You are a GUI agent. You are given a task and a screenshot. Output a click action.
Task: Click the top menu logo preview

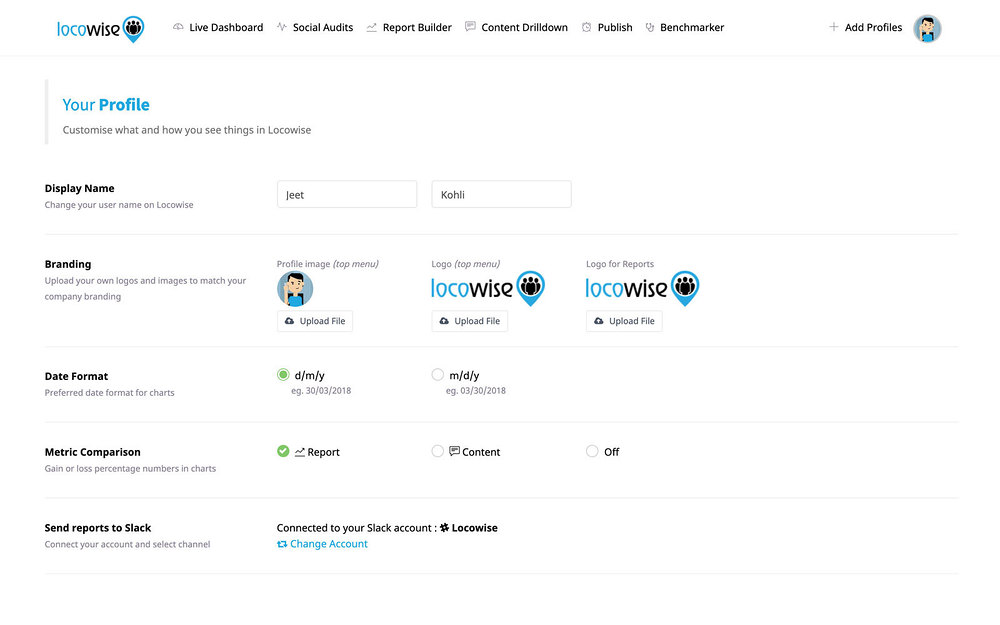tap(488, 288)
